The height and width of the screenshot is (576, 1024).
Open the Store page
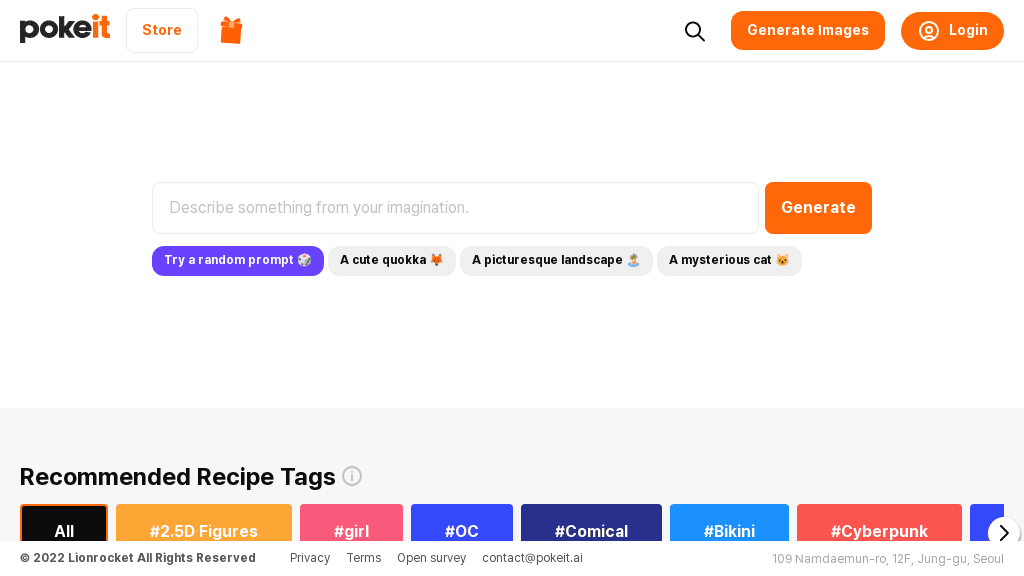coord(162,30)
